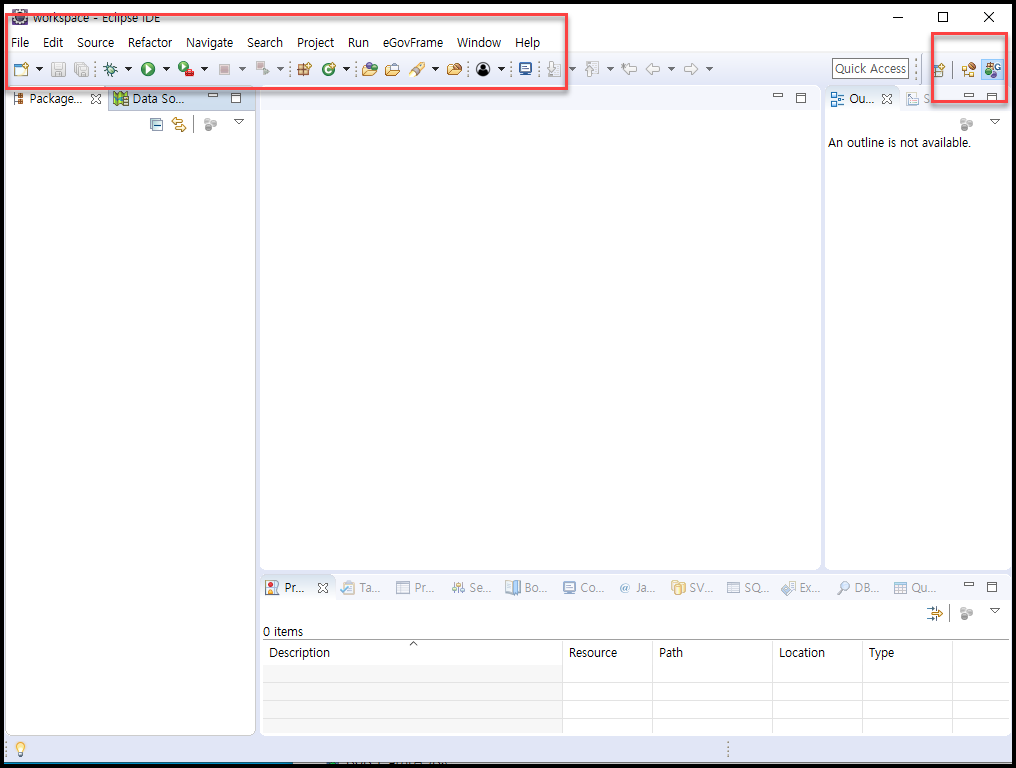
Task: Click the Back navigation arrow
Action: pyautogui.click(x=653, y=69)
